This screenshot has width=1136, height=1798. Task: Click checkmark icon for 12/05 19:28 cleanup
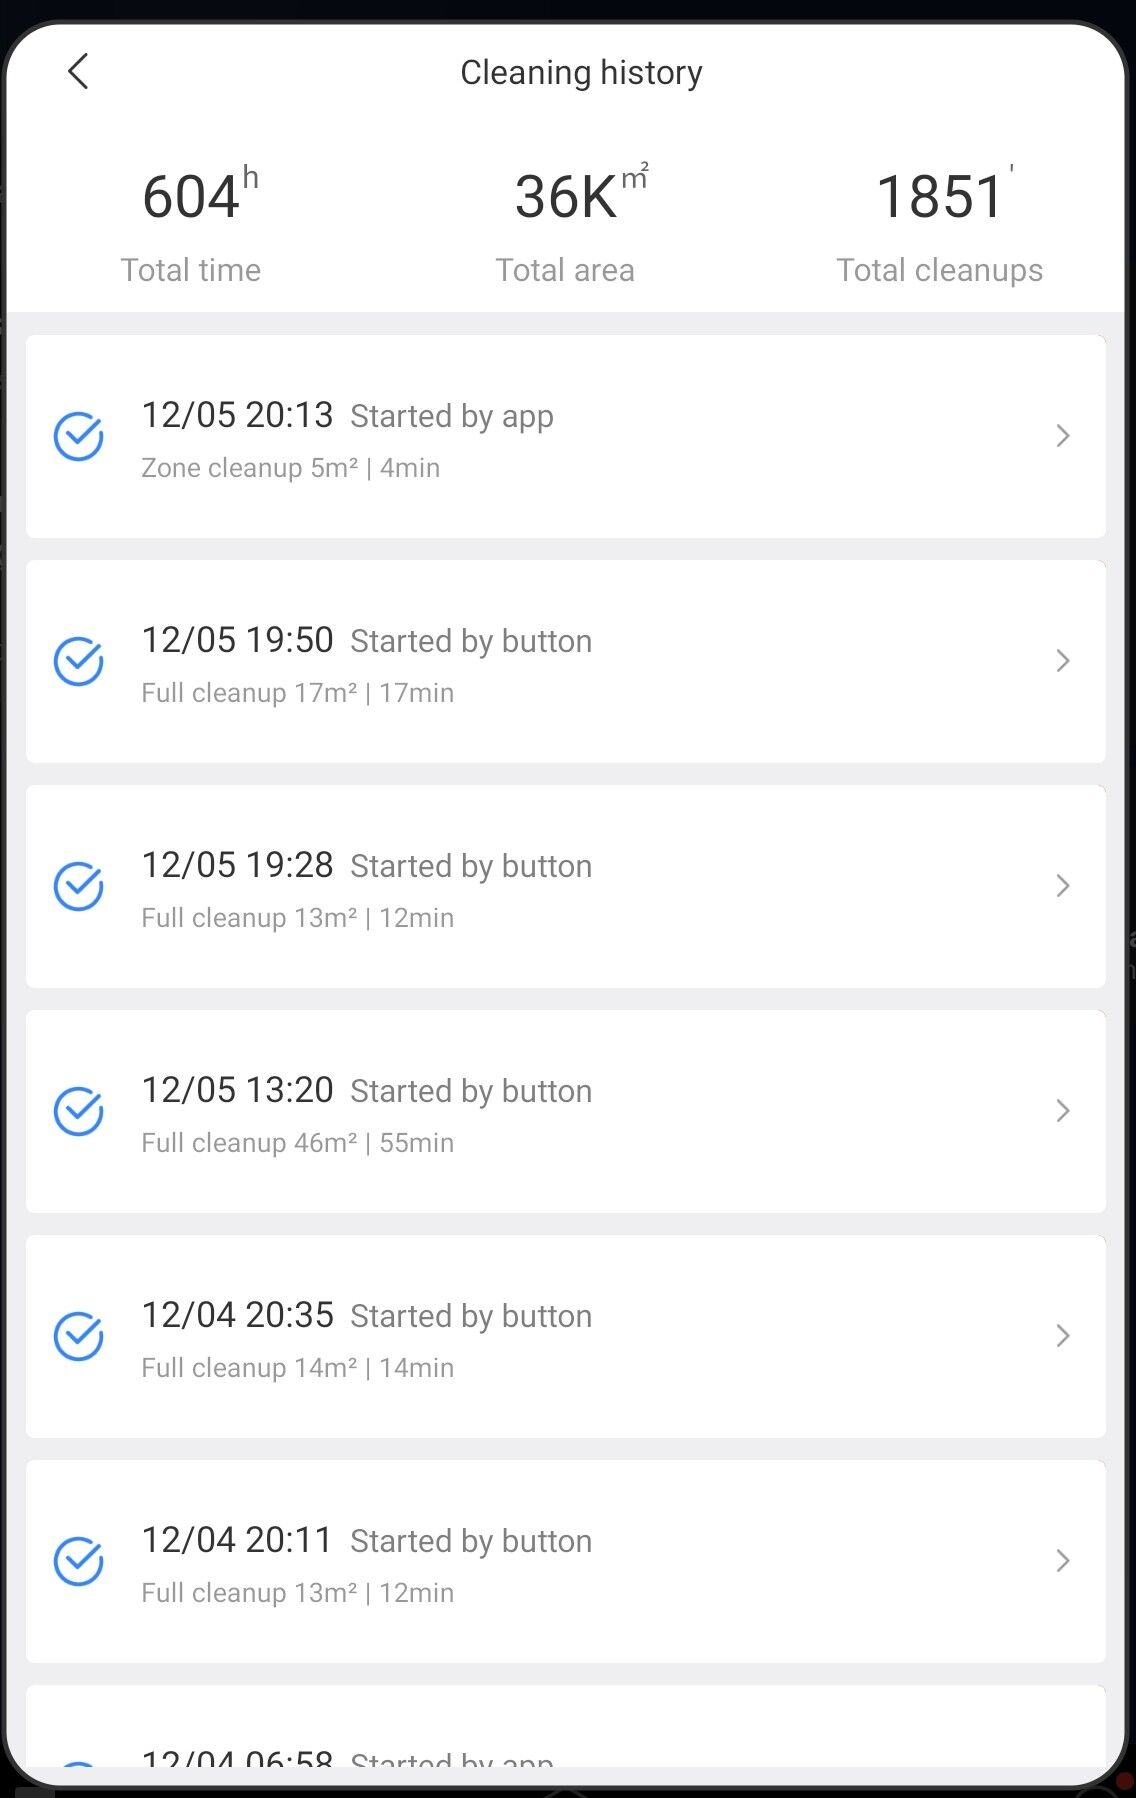tap(78, 886)
